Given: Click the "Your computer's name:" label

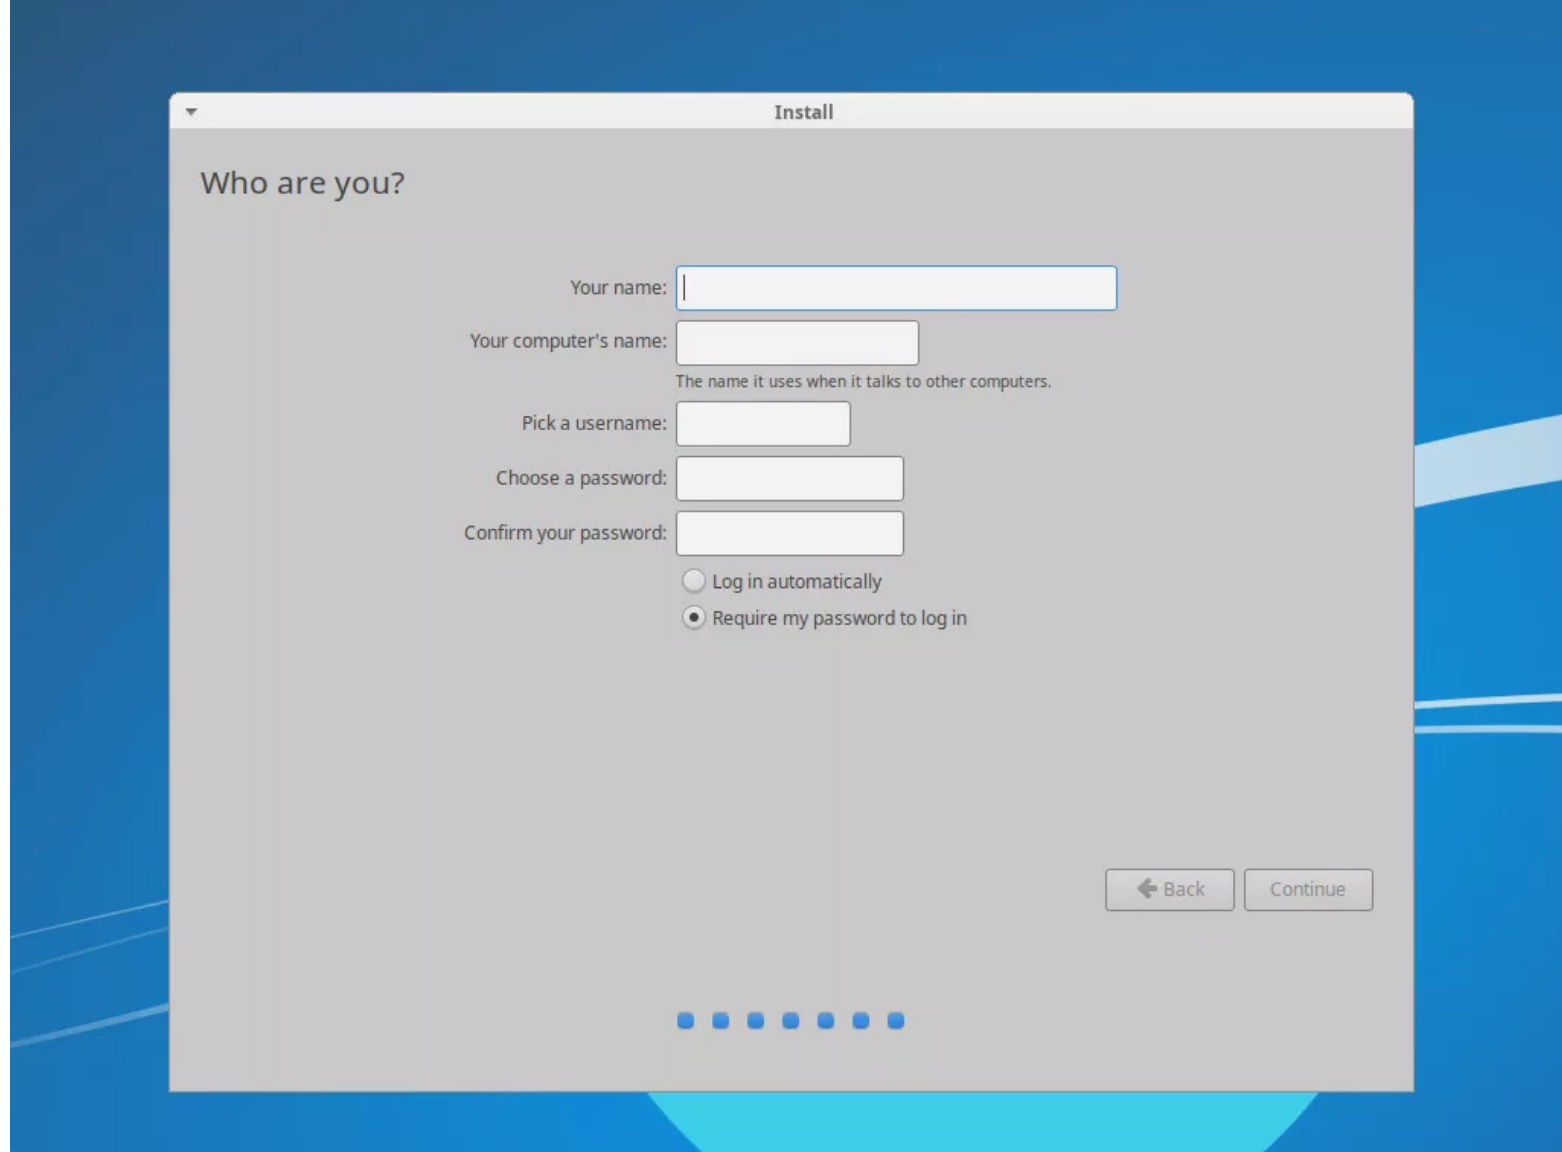Looking at the screenshot, I should (568, 341).
